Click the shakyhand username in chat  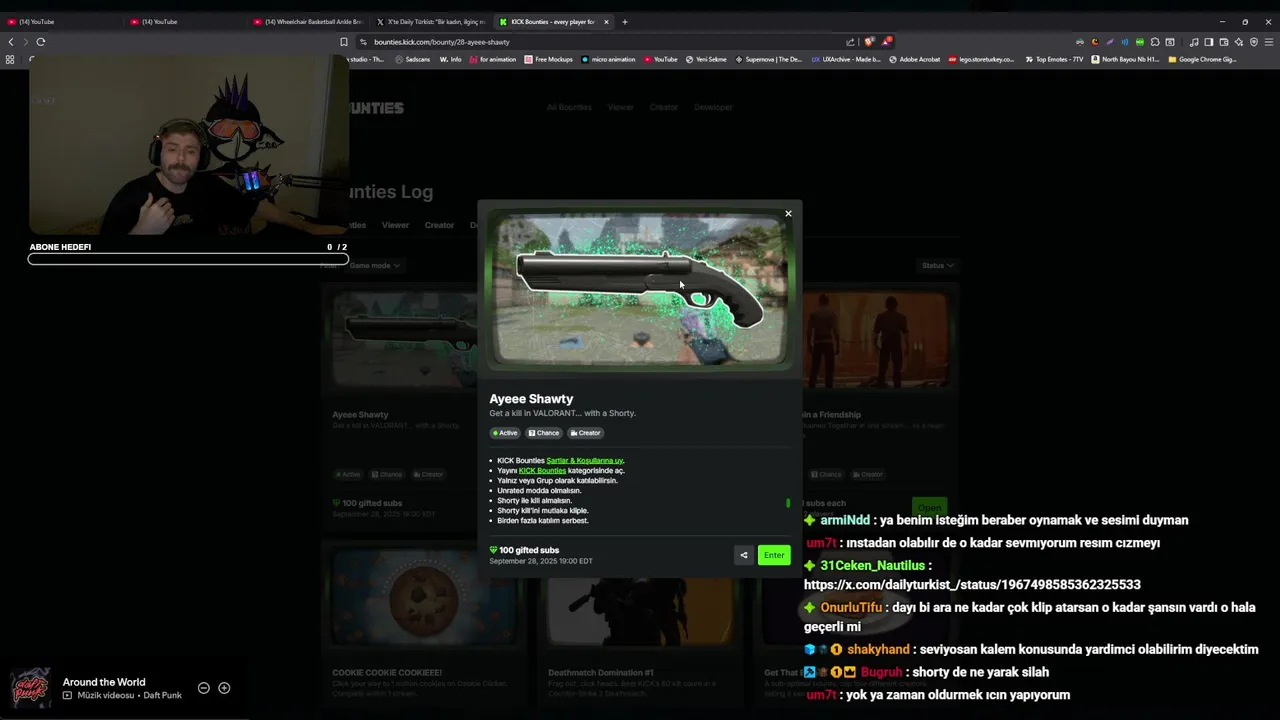coord(878,650)
